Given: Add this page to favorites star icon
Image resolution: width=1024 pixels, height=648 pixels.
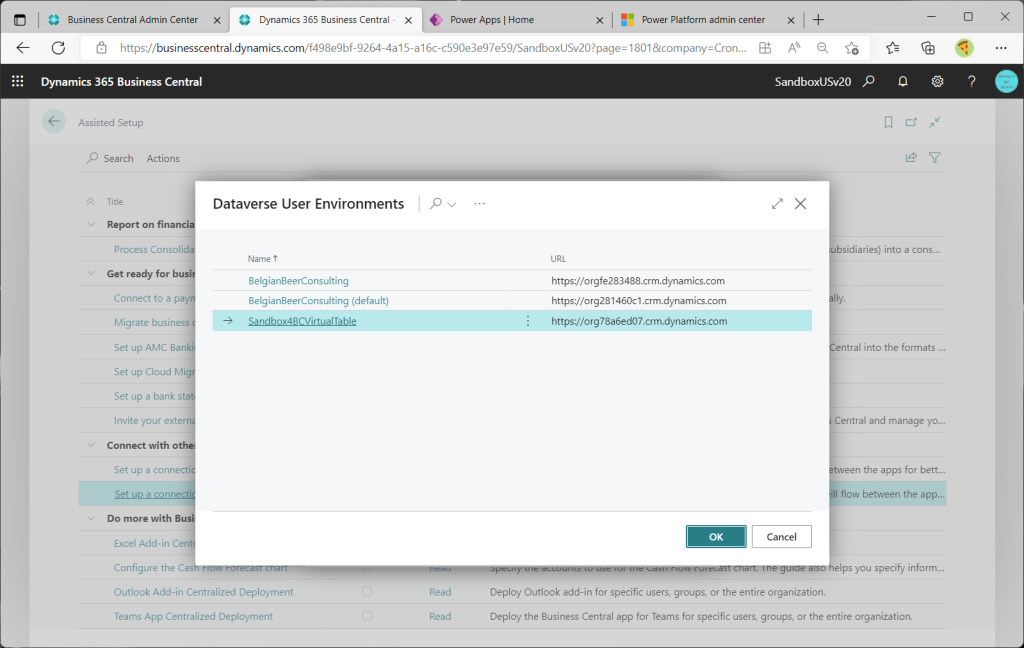Looking at the screenshot, I should (x=852, y=48).
